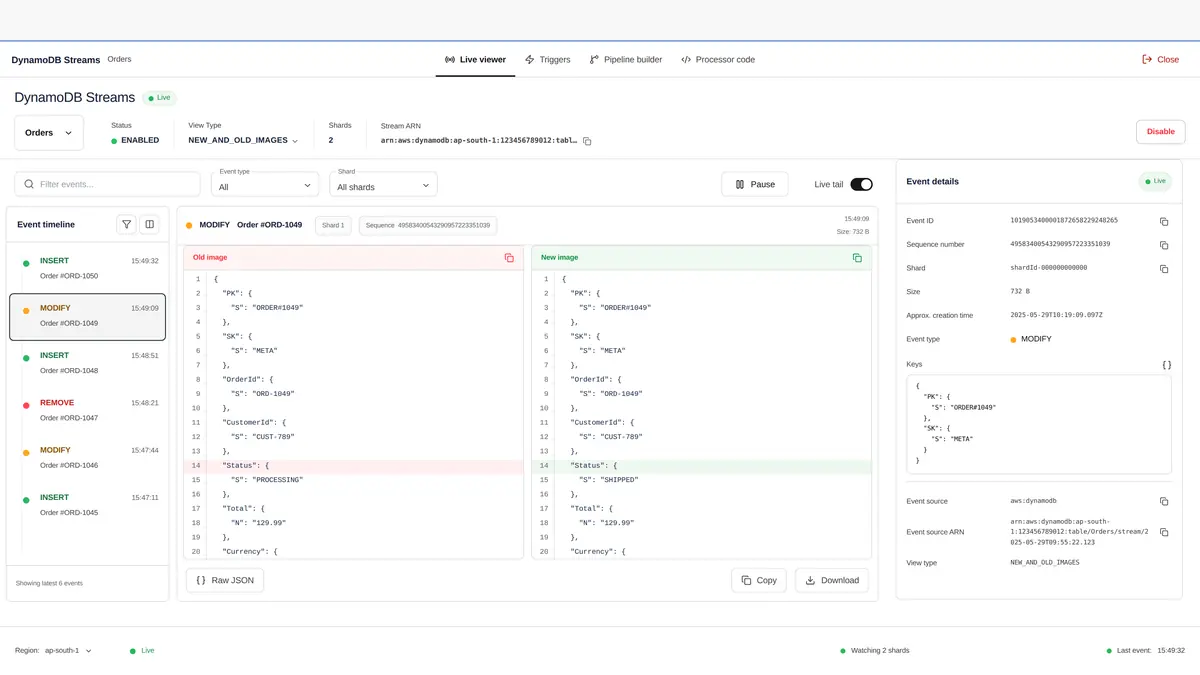Image resolution: width=1200 pixels, height=675 pixels.
Task: Select the REMOVE Order #ORD-1047 event
Action: pos(87,410)
